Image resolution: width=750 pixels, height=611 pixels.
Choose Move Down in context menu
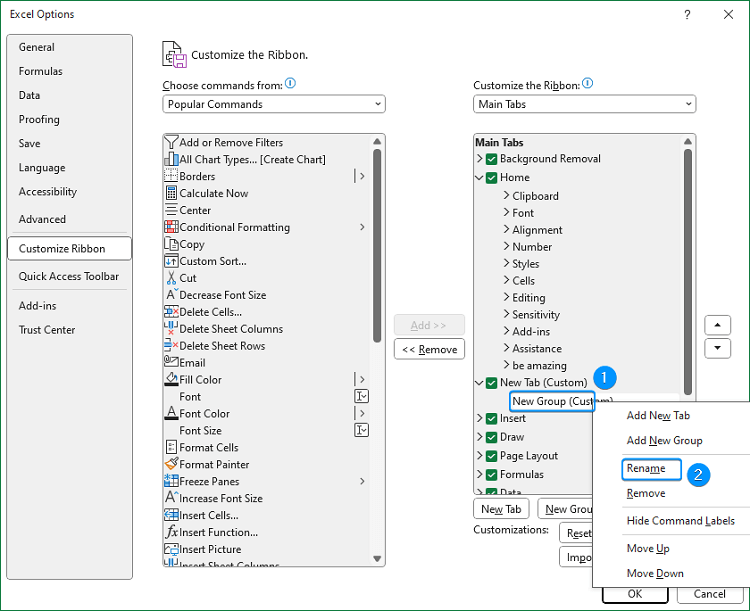[655, 573]
